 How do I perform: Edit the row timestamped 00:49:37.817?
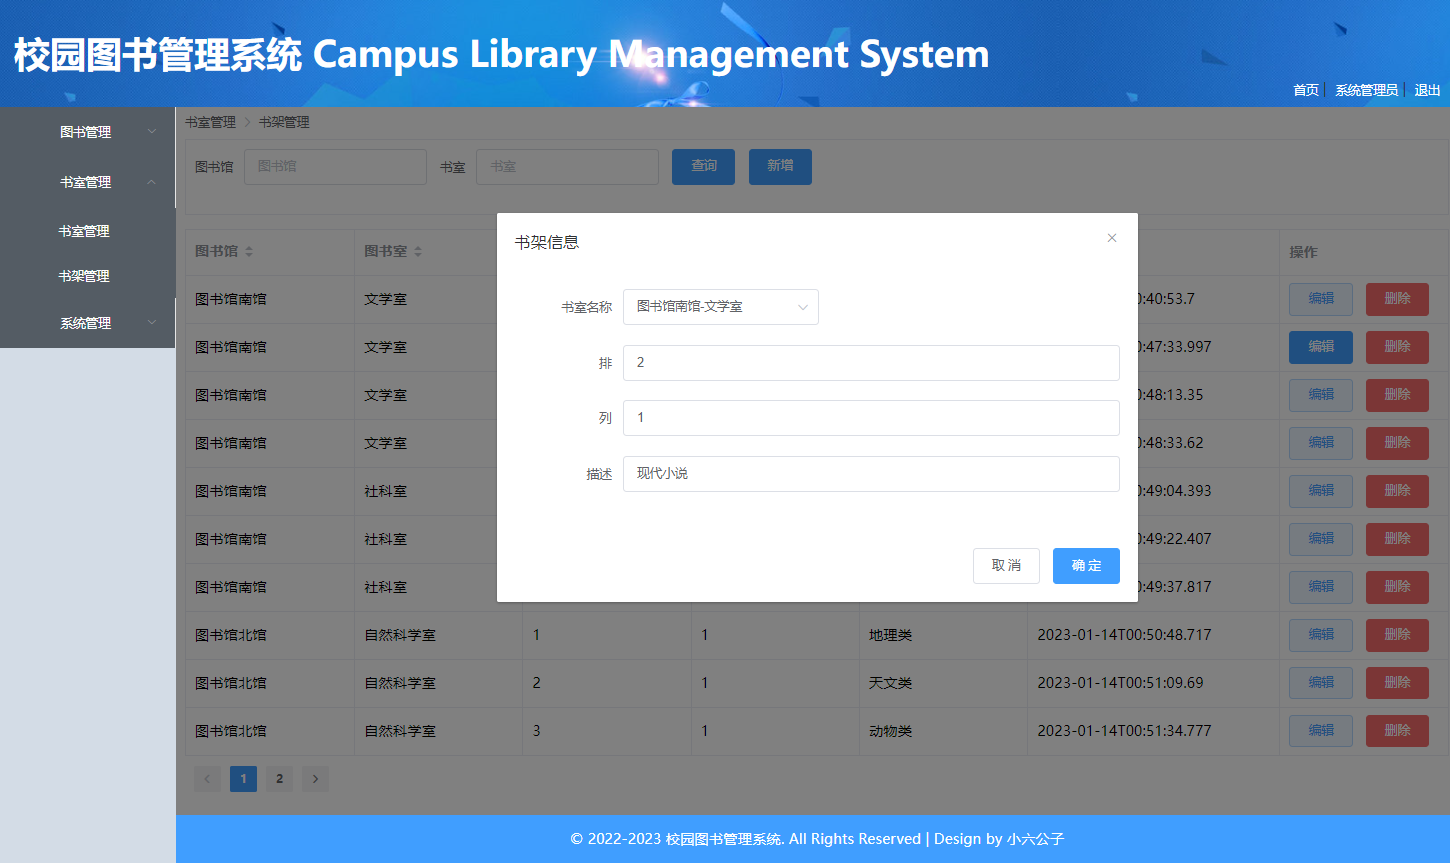pos(1321,587)
